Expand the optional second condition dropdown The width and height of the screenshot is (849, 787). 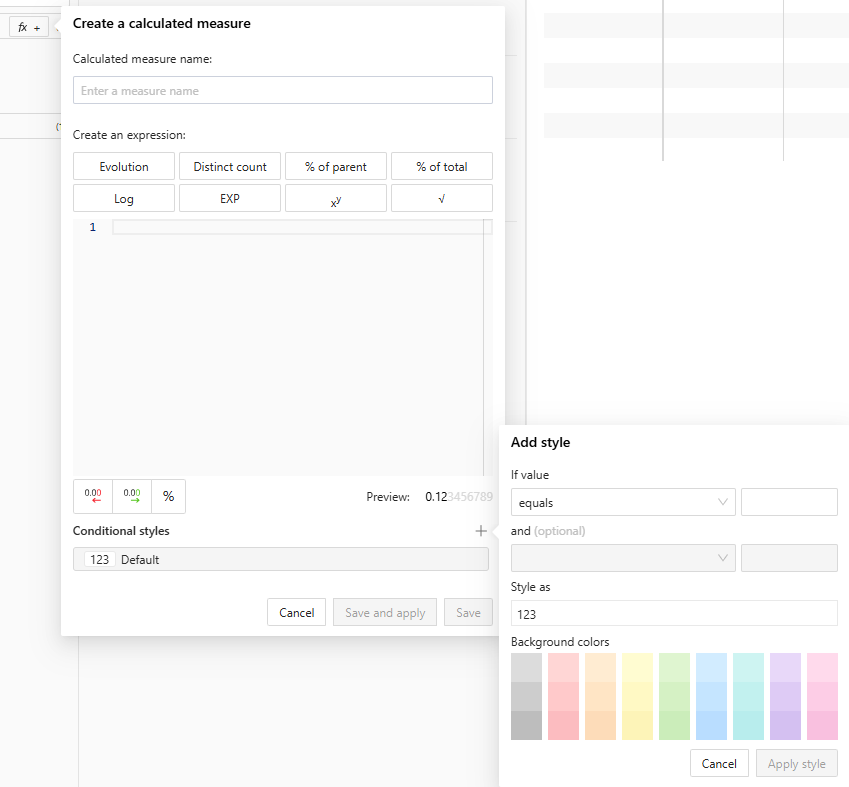click(622, 558)
